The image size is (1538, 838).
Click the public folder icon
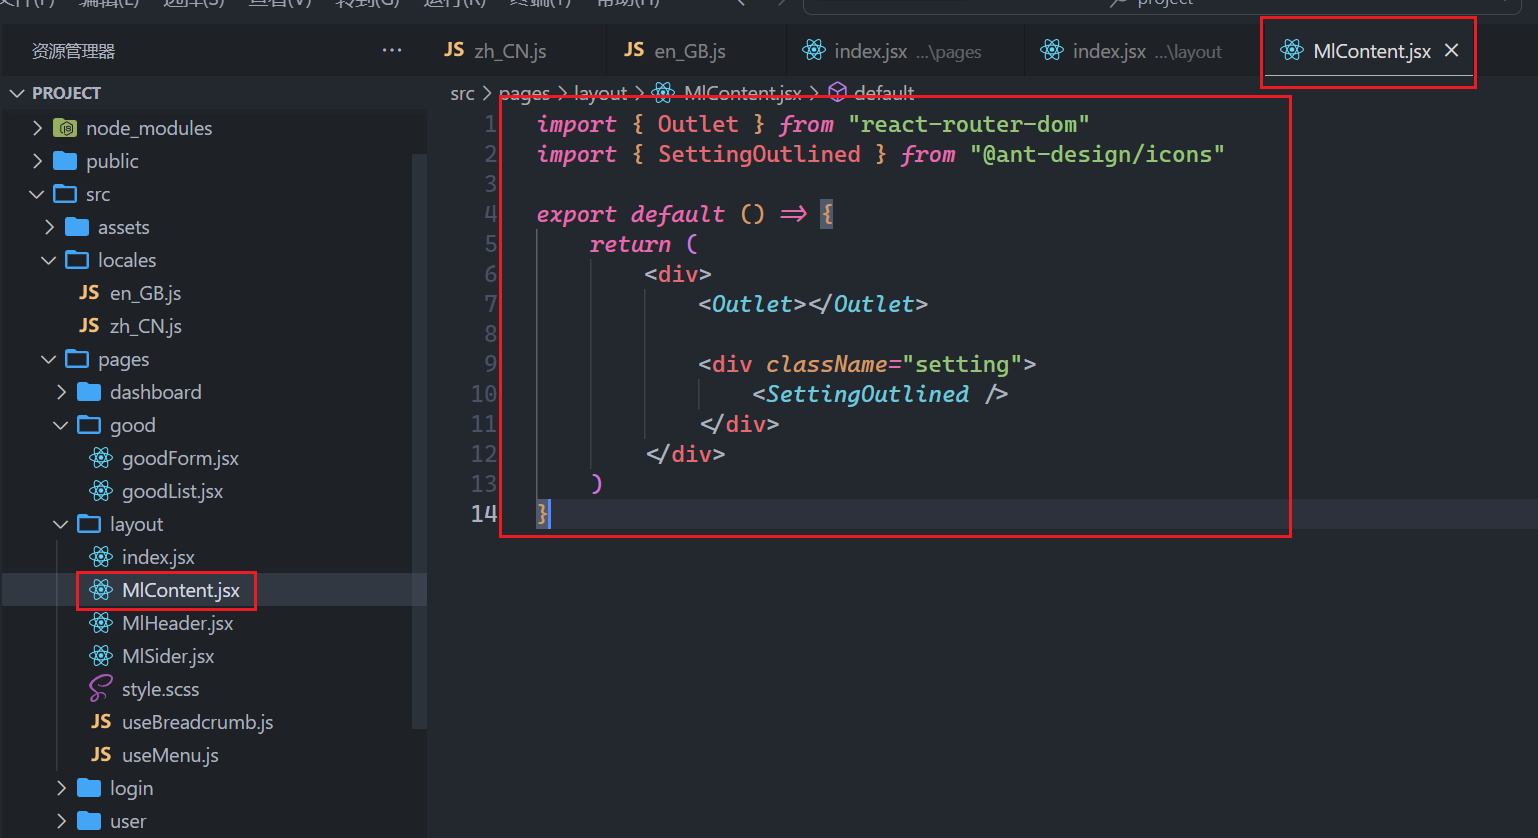65,161
